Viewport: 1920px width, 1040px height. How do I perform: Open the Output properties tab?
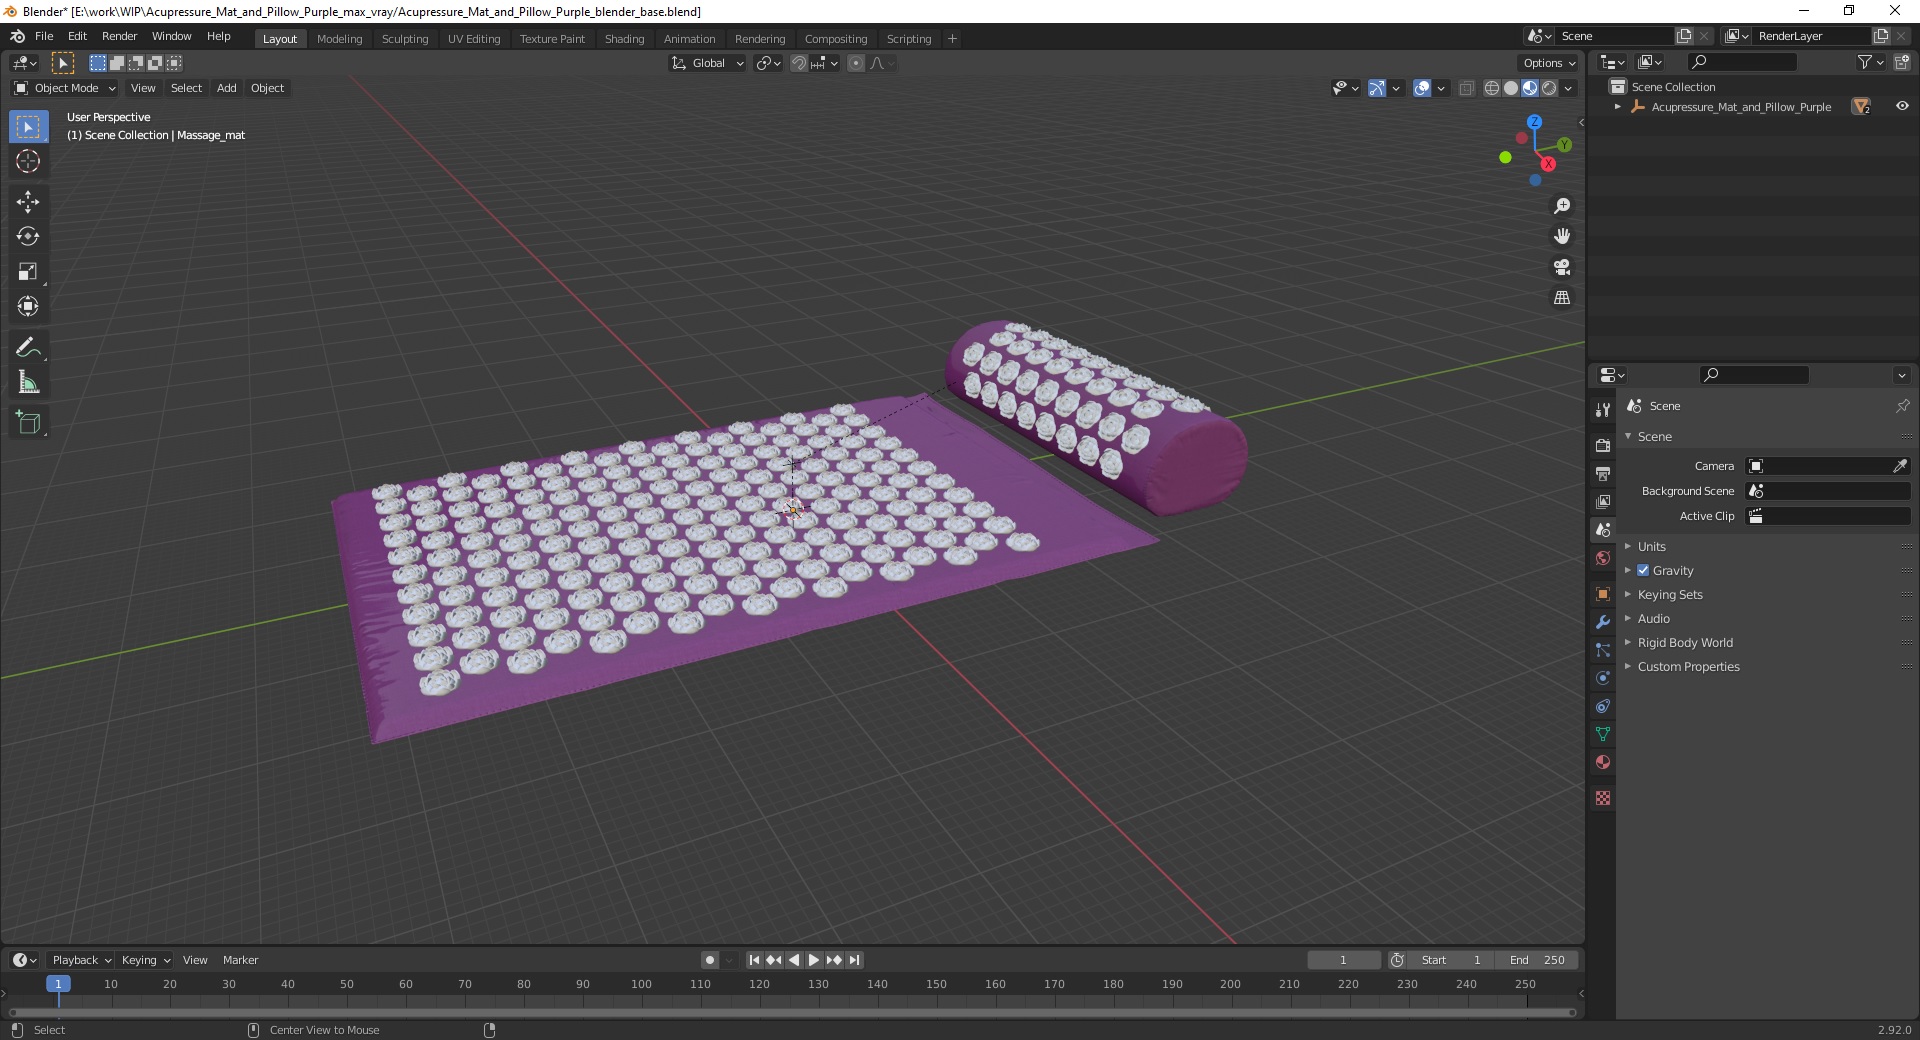1603,473
